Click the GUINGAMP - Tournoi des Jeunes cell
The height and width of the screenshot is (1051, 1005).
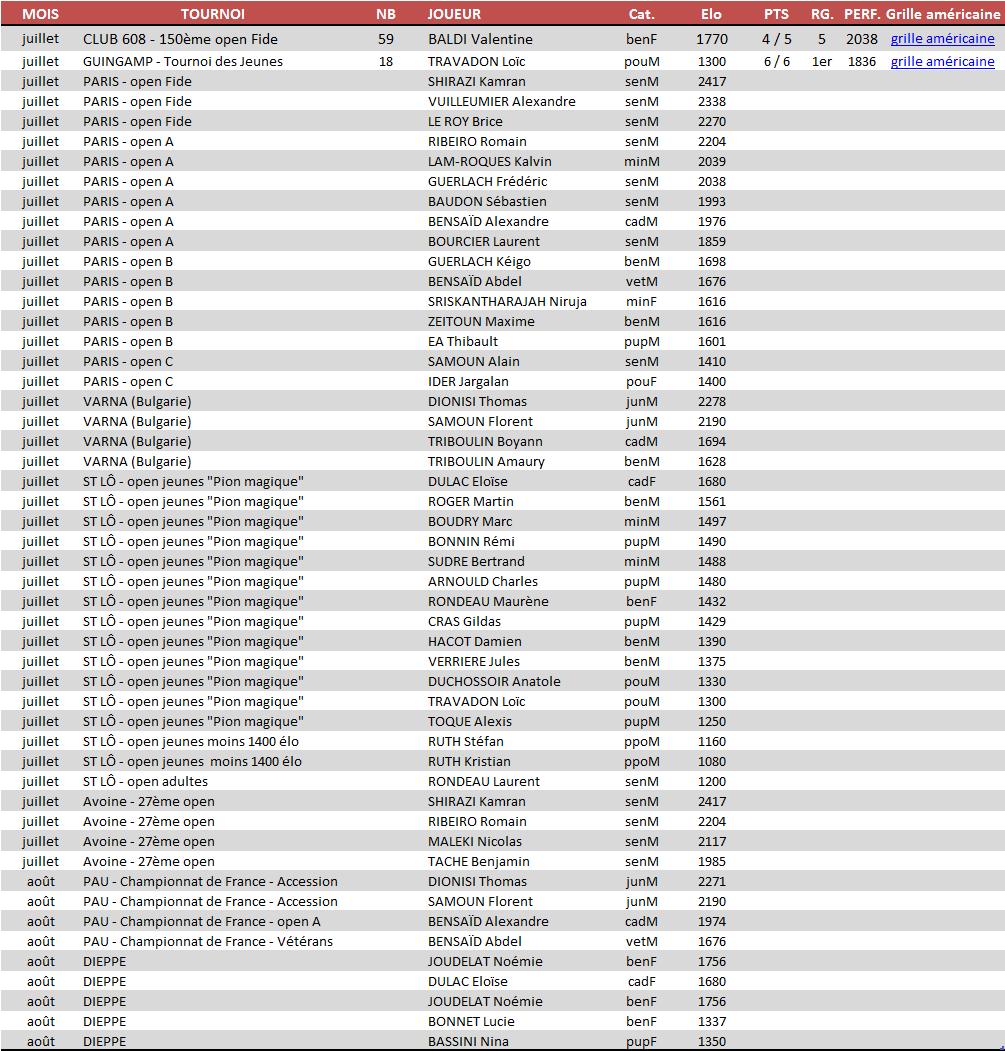pyautogui.click(x=182, y=61)
